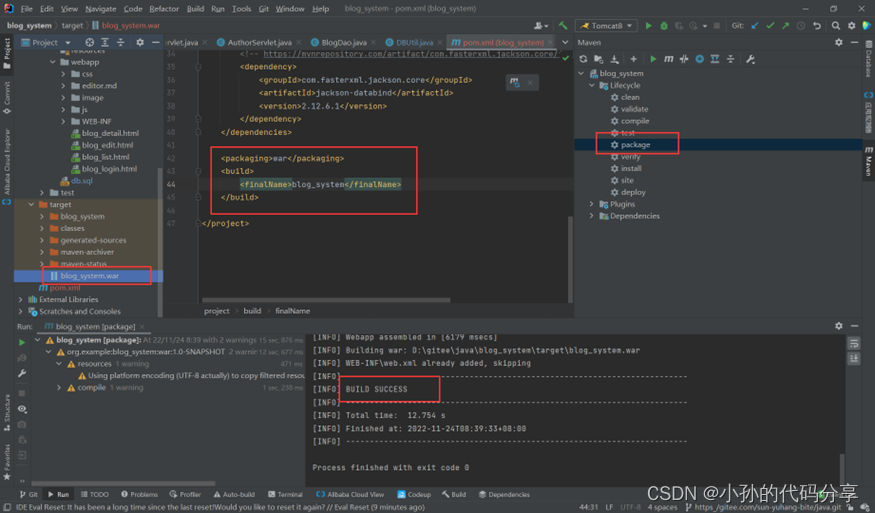The image size is (875, 513).
Task: Open Project view dropdown
Action: pyautogui.click(x=68, y=42)
